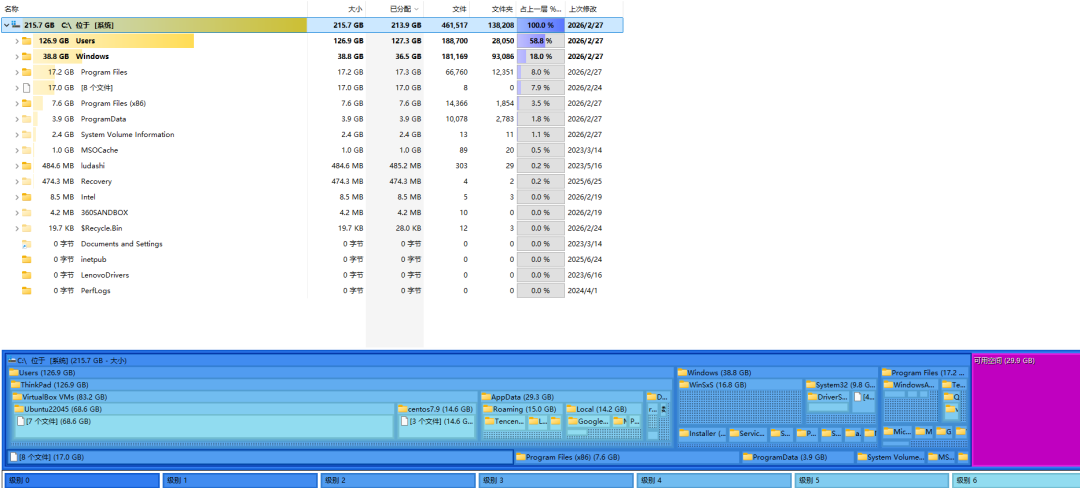The image size is (1080, 488).
Task: Click the PerfLogs folder icon
Action: point(26,290)
